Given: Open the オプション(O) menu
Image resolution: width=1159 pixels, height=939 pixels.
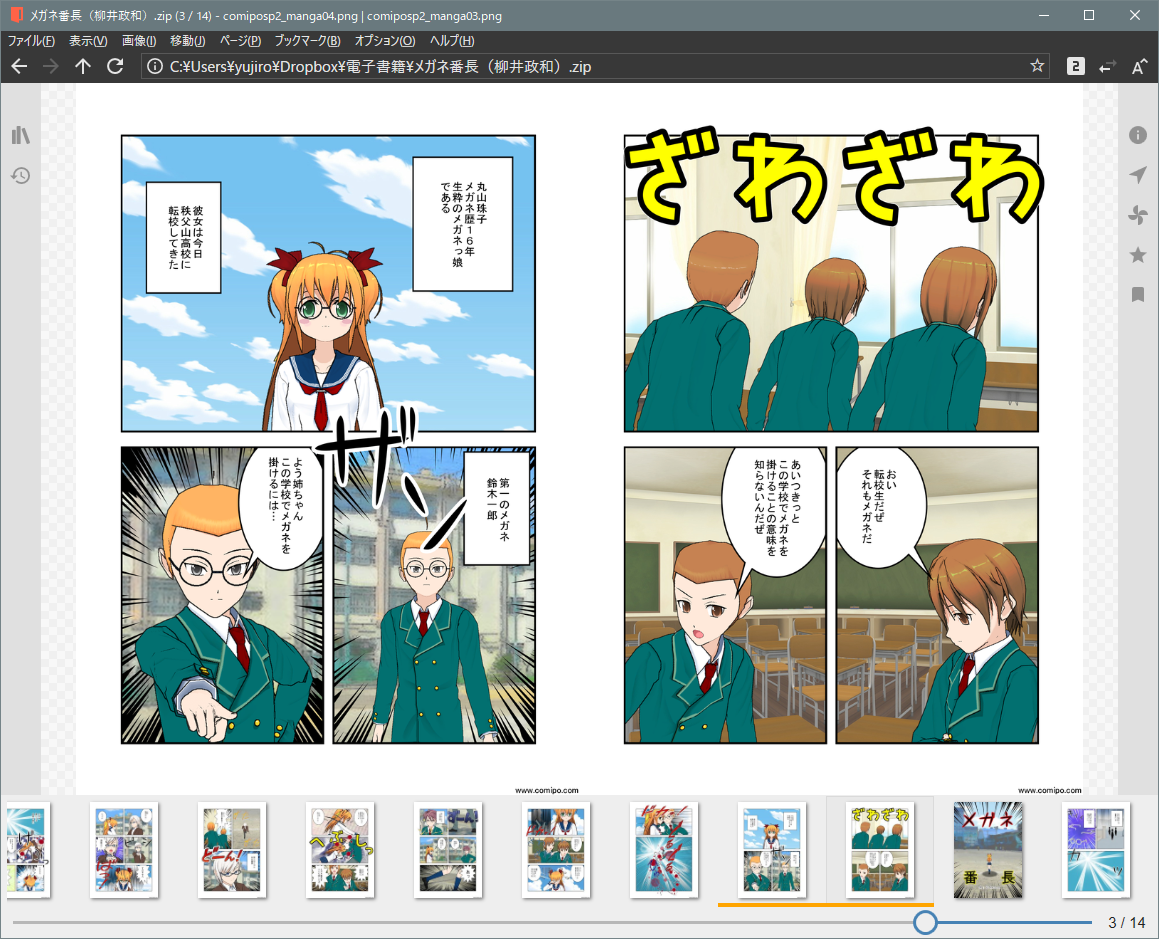Looking at the screenshot, I should pos(385,41).
